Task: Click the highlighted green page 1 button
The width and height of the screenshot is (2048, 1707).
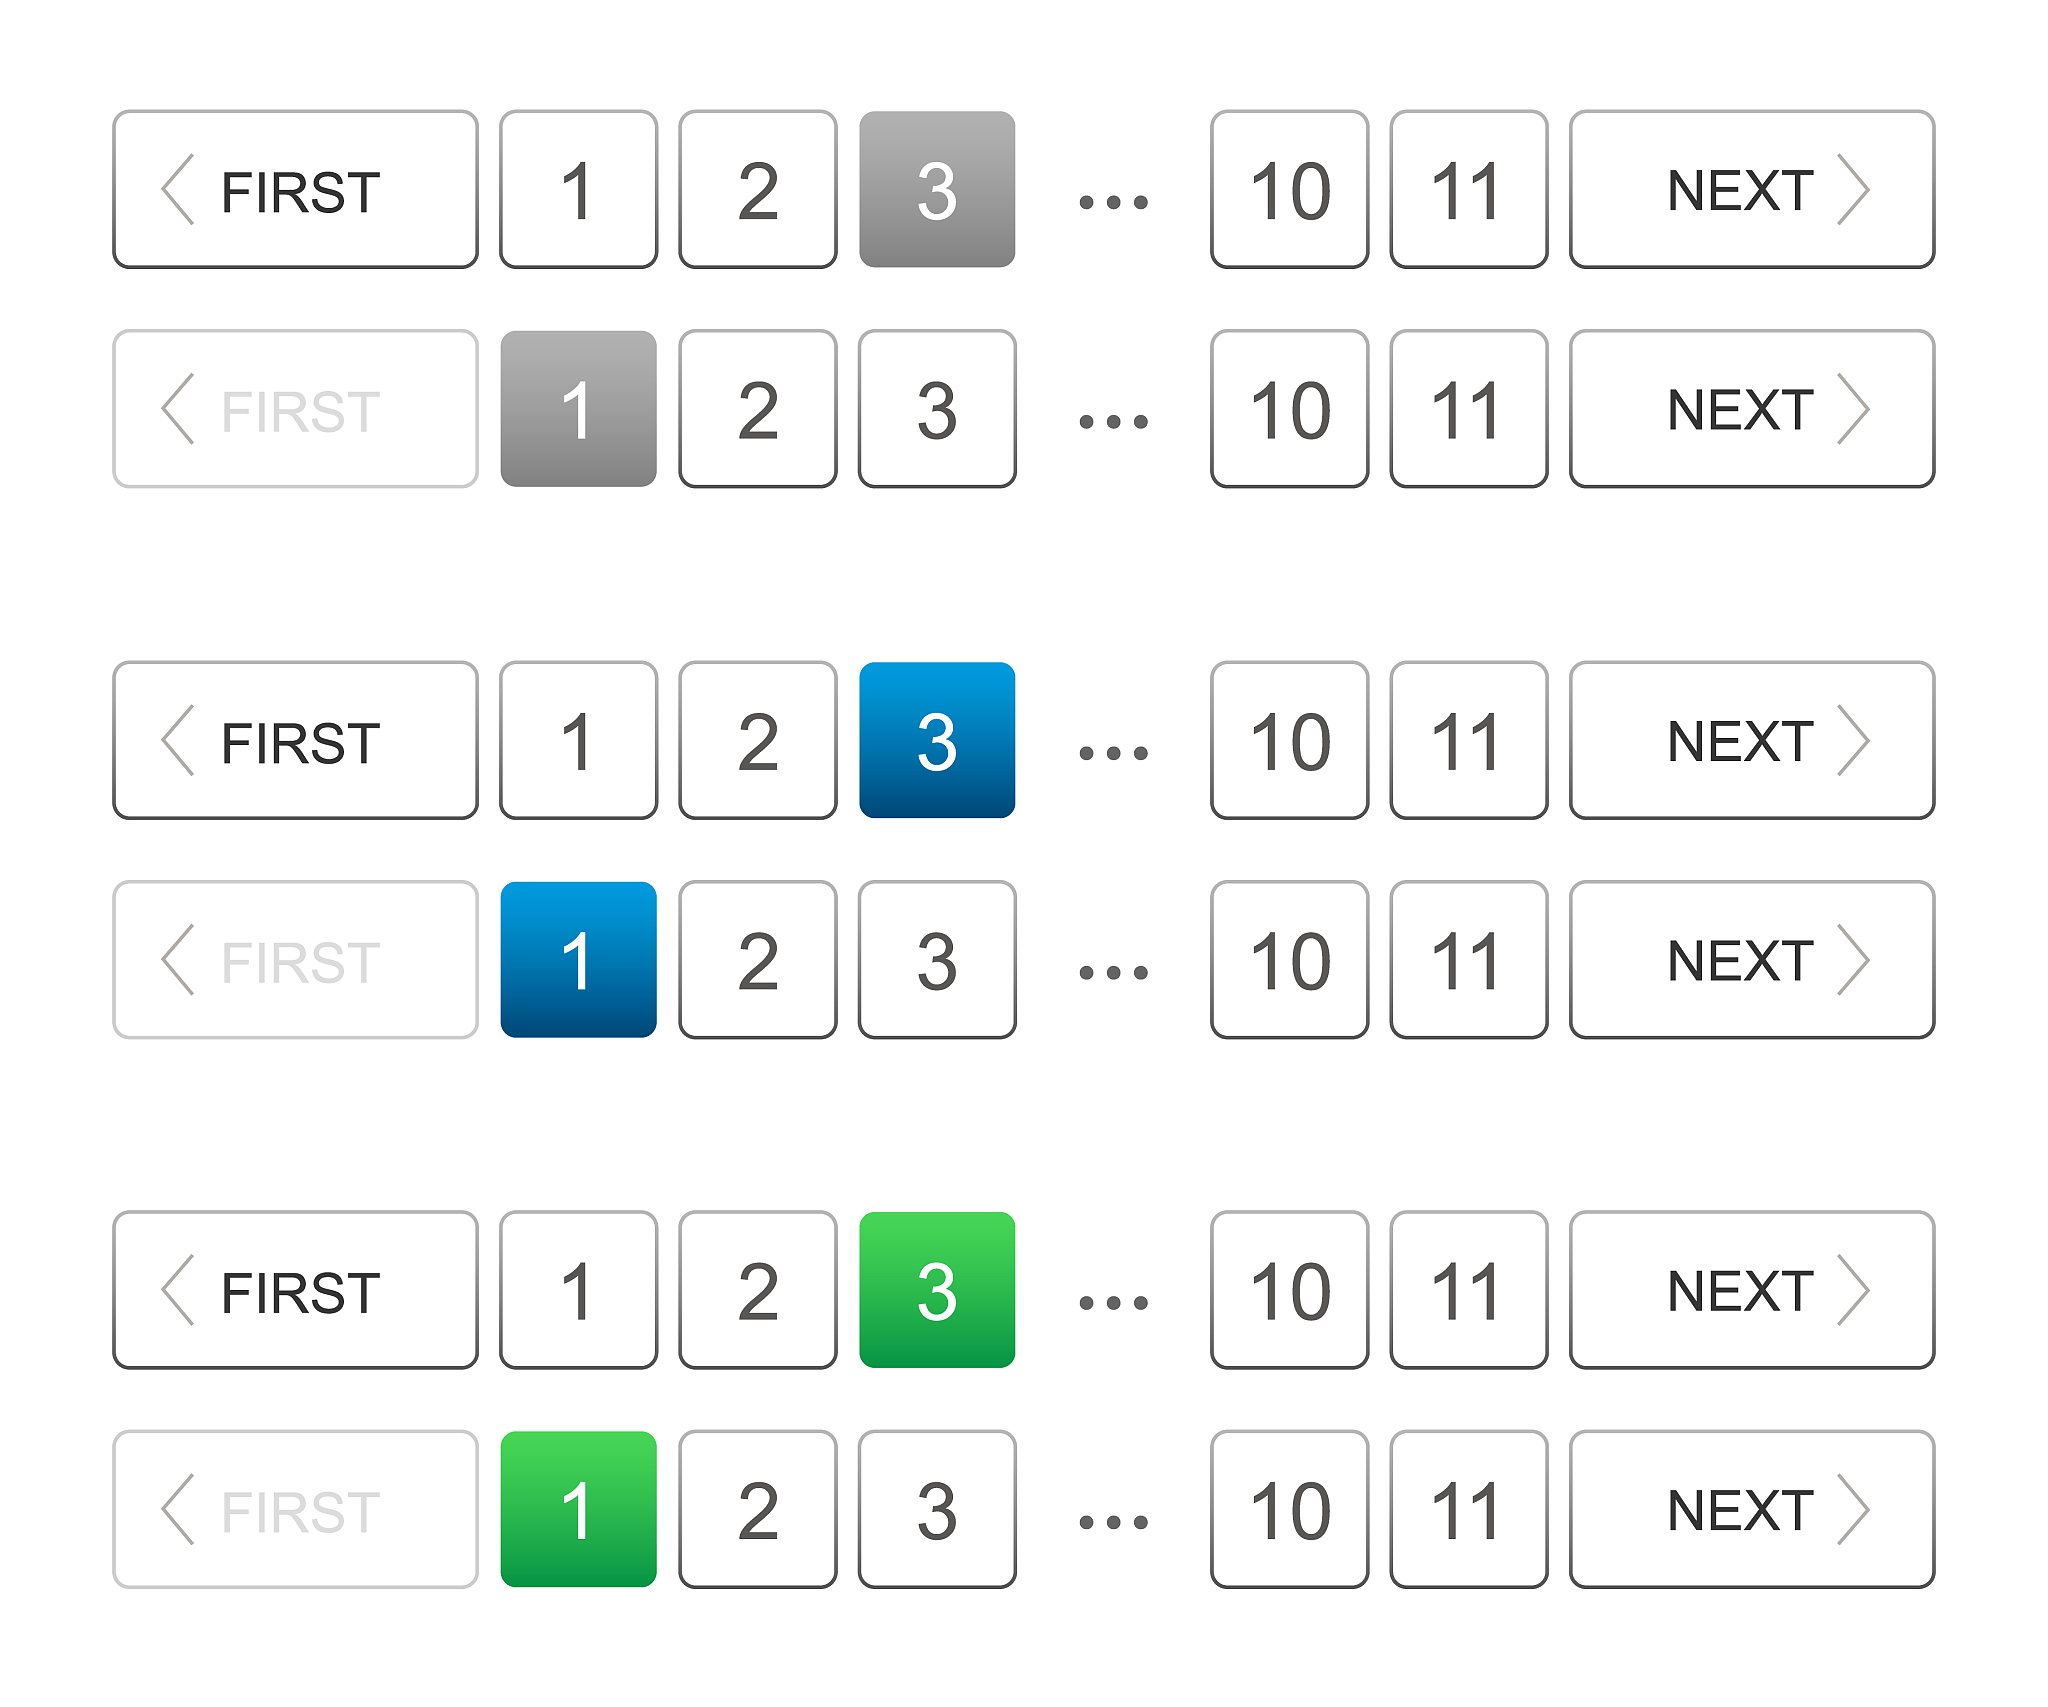Action: tap(578, 1510)
